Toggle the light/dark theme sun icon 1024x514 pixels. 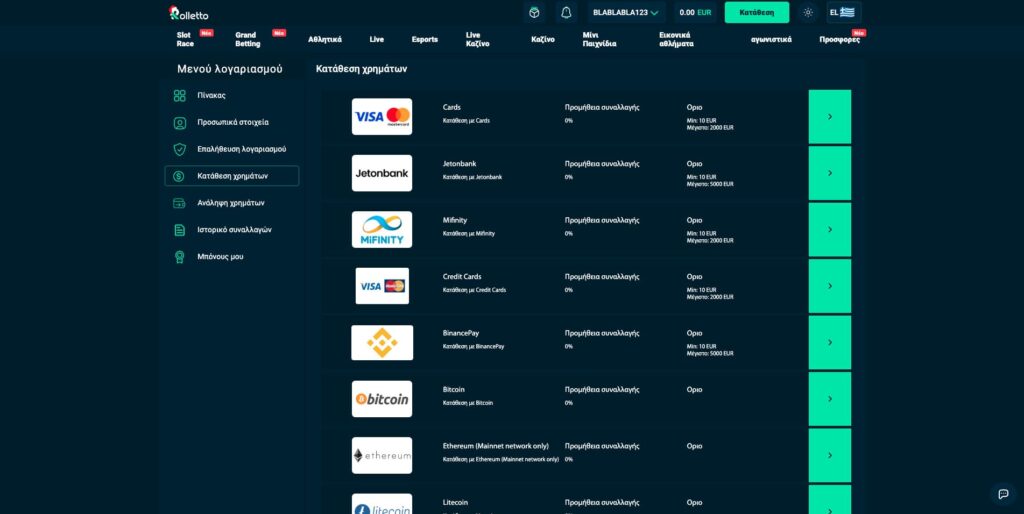tap(808, 12)
